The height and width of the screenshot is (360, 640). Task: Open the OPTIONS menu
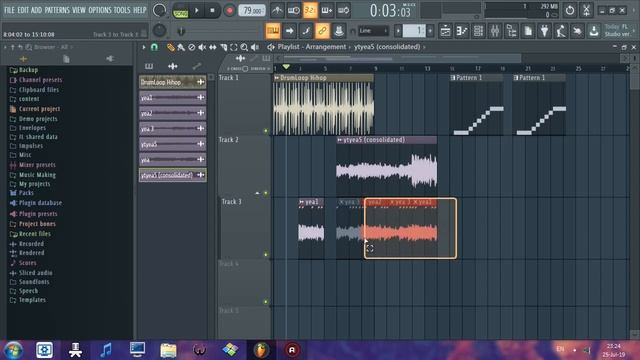100,10
